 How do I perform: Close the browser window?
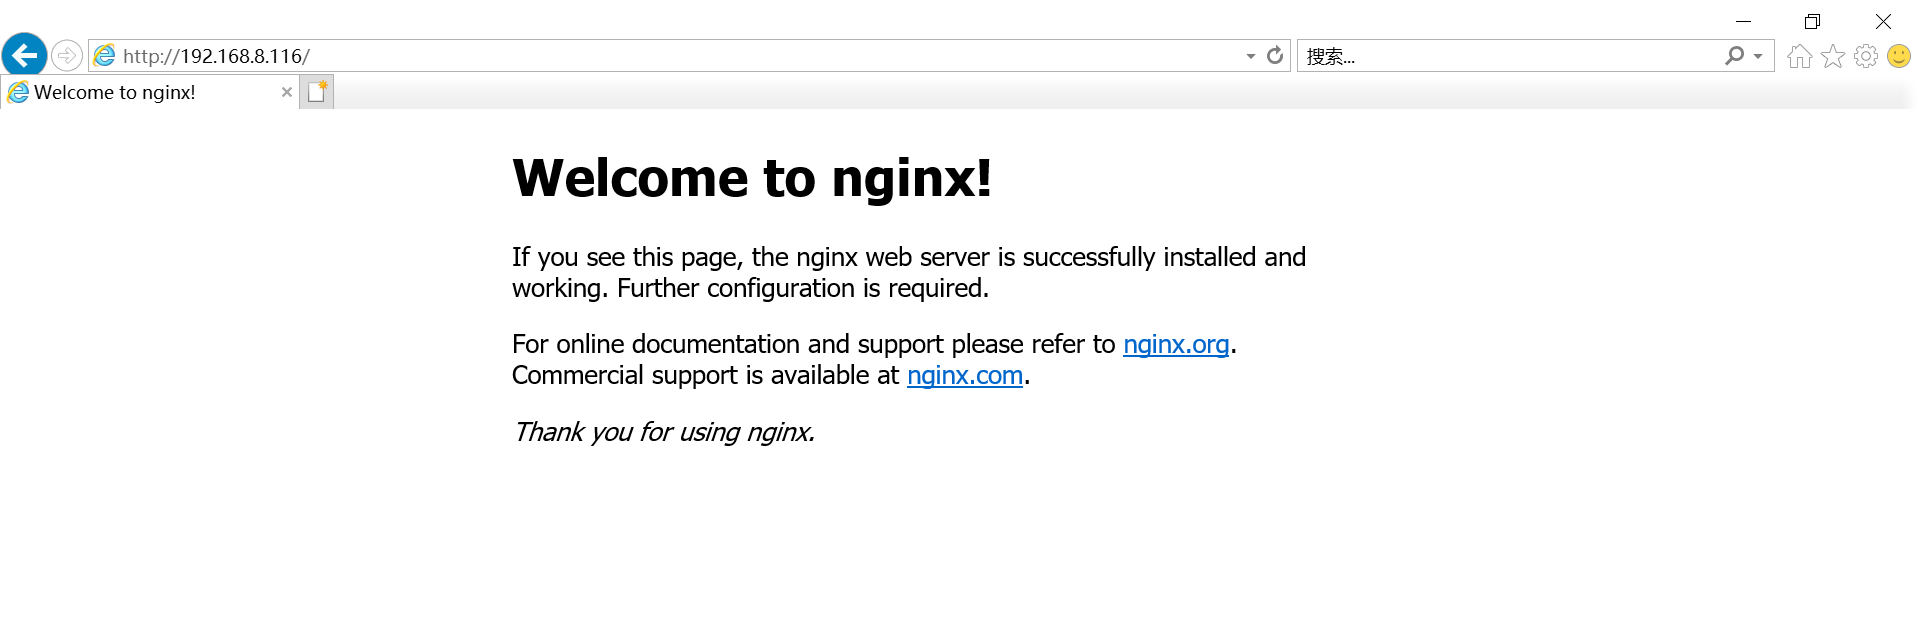1883,21
